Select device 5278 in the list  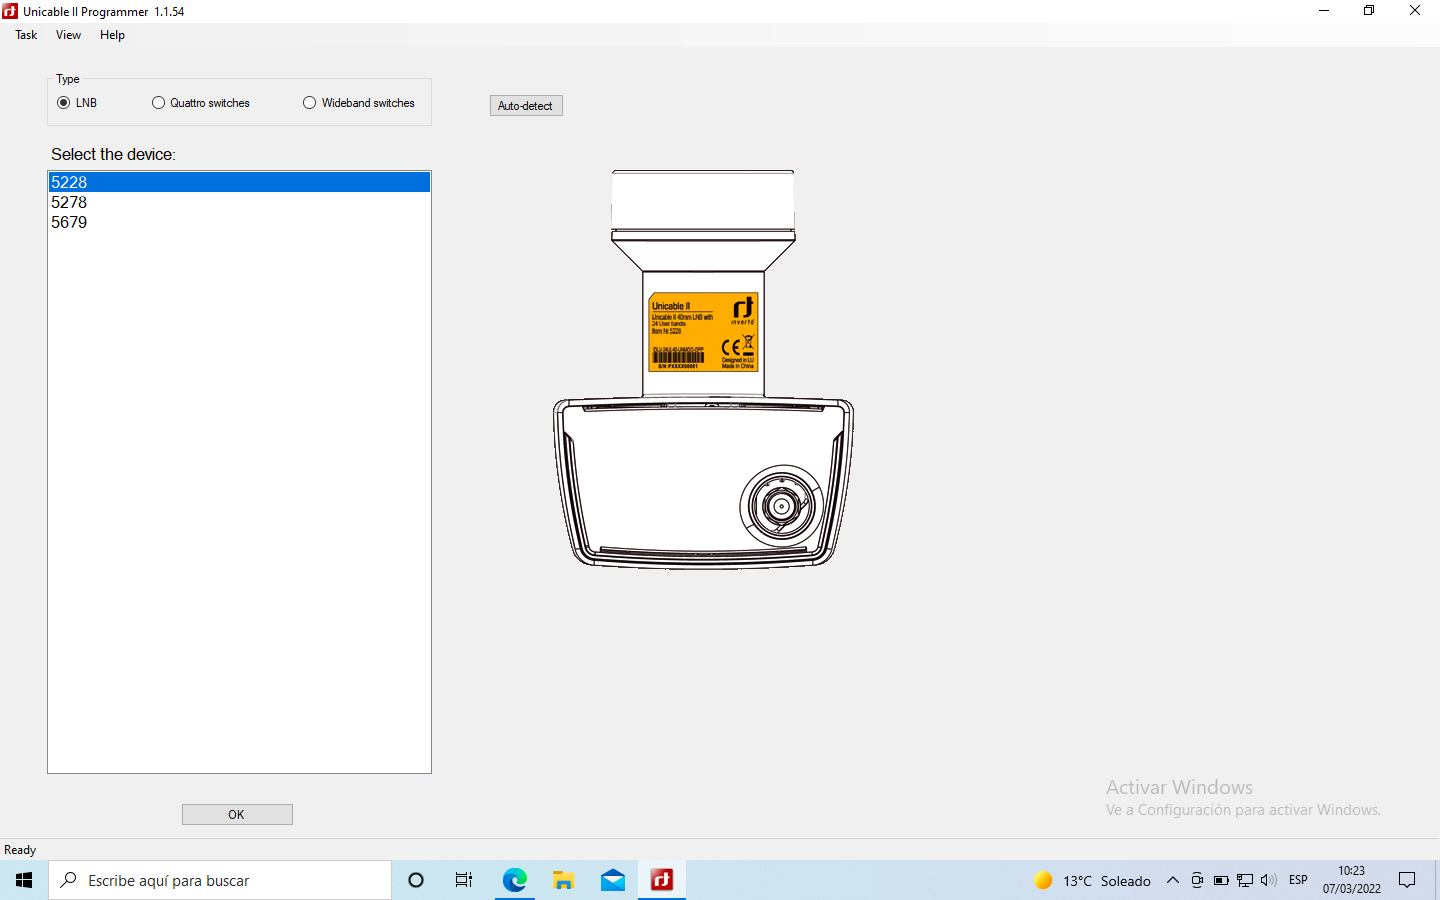(70, 202)
